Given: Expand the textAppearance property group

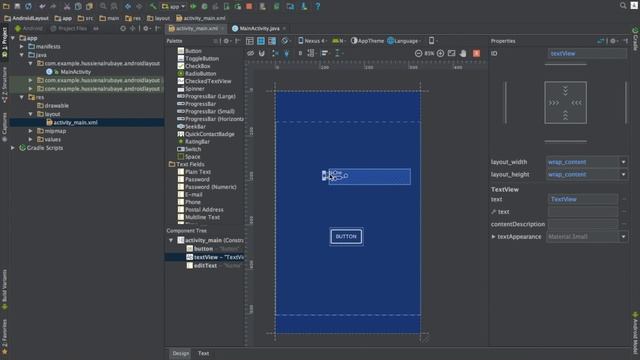Looking at the screenshot, I should point(493,237).
